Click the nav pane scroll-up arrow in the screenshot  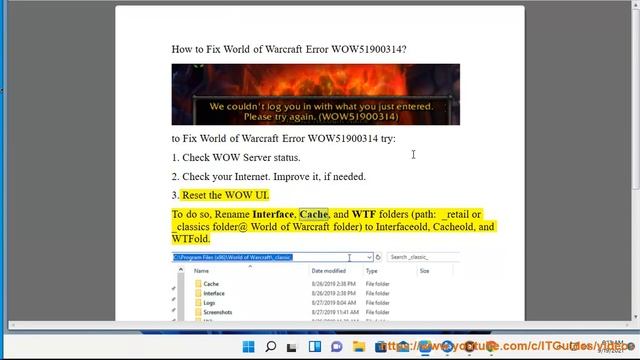click(x=181, y=270)
